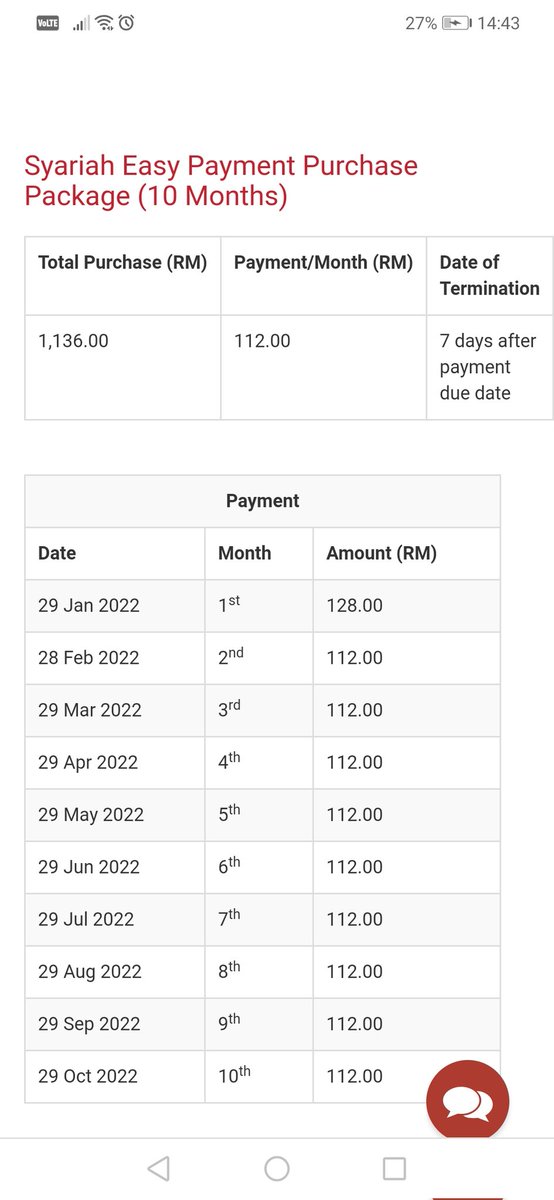
Task: Click the Date of Termination header
Action: click(x=489, y=275)
